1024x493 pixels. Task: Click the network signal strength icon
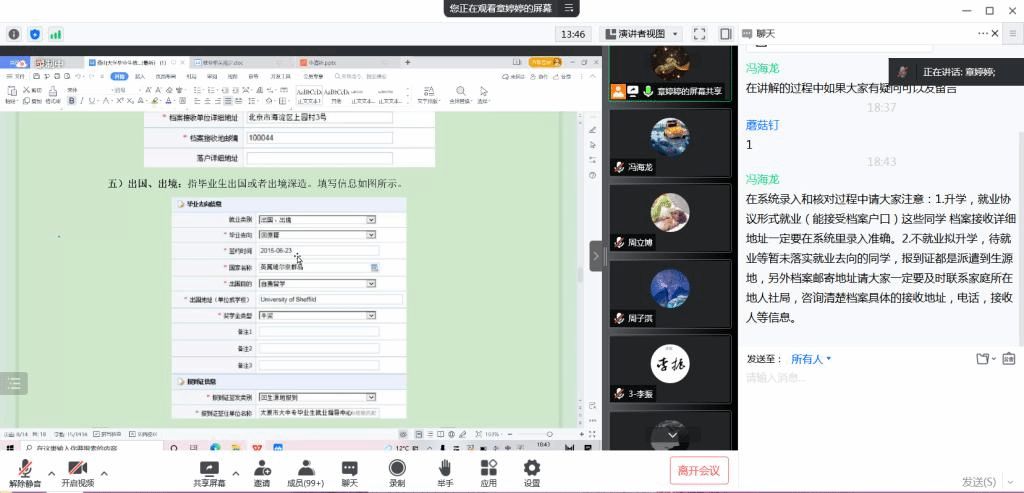(x=56, y=34)
